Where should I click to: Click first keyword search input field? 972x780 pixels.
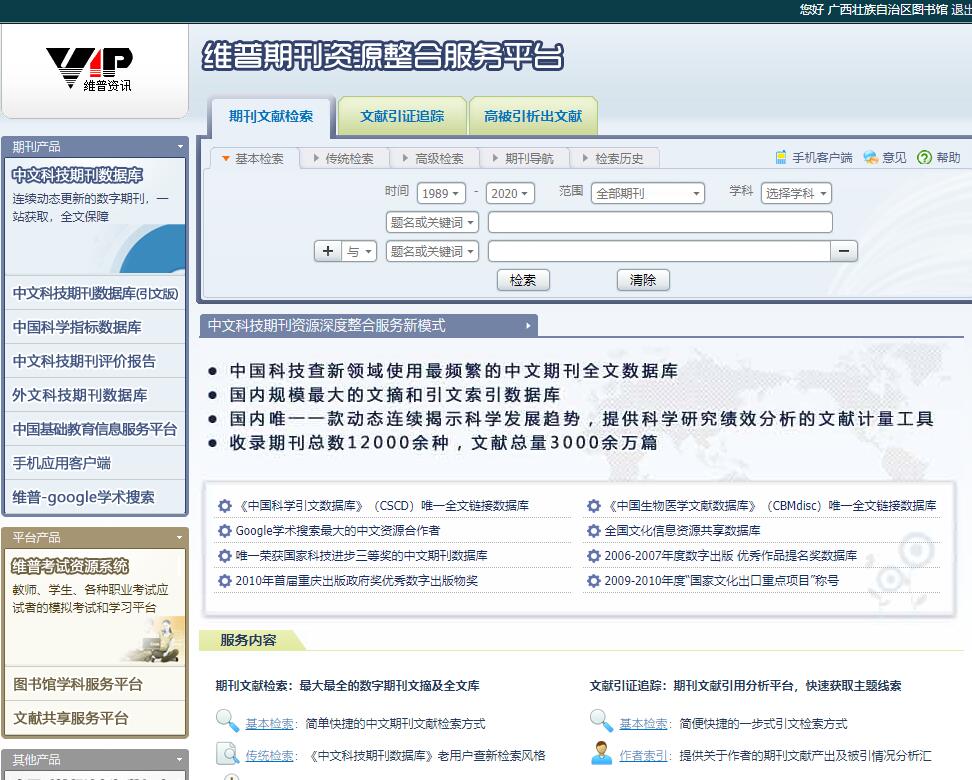pos(660,222)
